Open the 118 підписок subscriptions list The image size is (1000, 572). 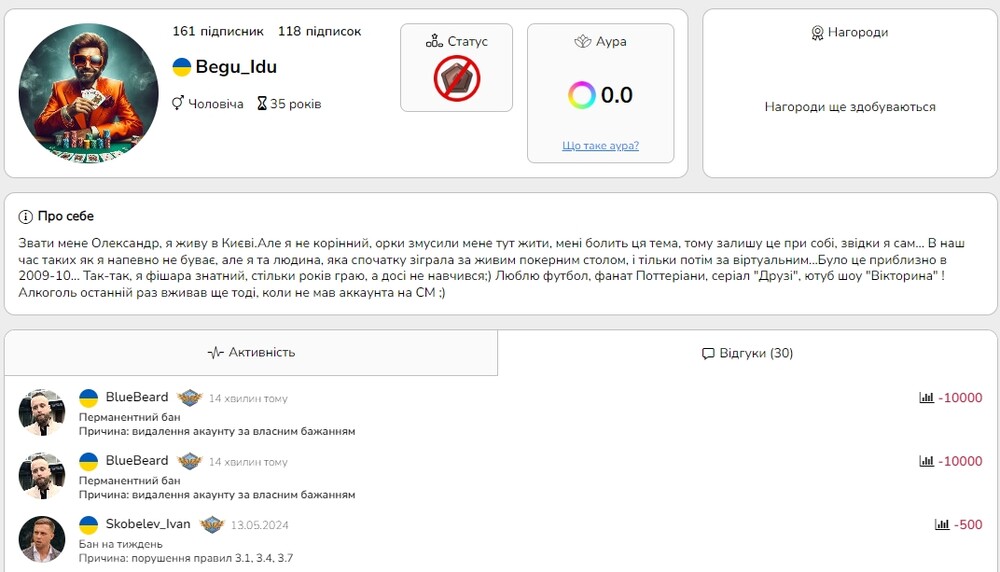pyautogui.click(x=319, y=32)
